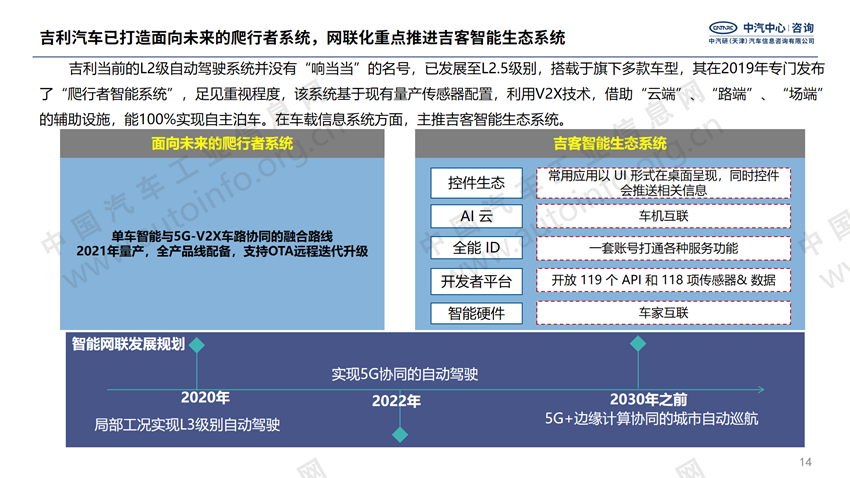Screen dimensions: 850x478
Task: Click the 中汽研(天津)汽车信息咨询有限公司 caption
Action: pyautogui.click(x=762, y=41)
